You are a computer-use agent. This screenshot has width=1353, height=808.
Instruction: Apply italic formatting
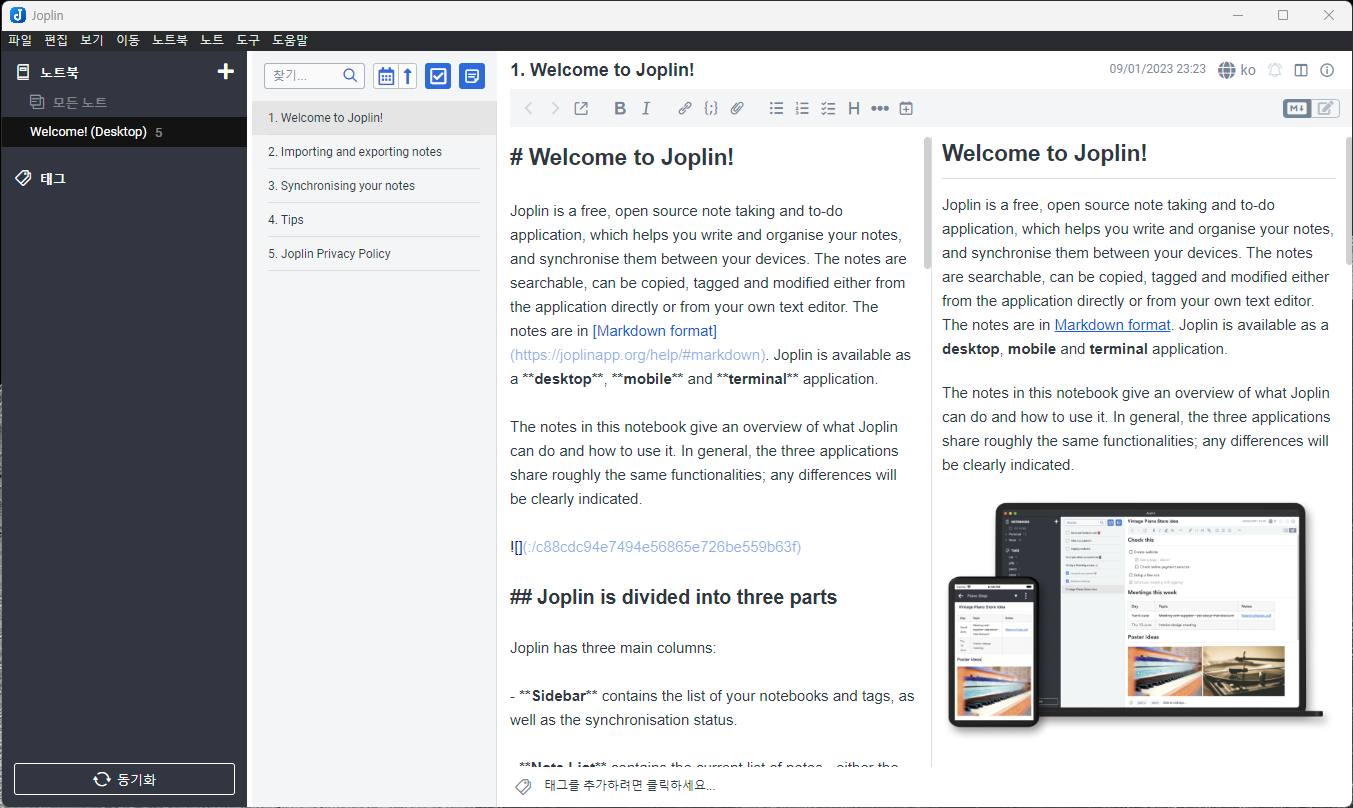tap(646, 108)
